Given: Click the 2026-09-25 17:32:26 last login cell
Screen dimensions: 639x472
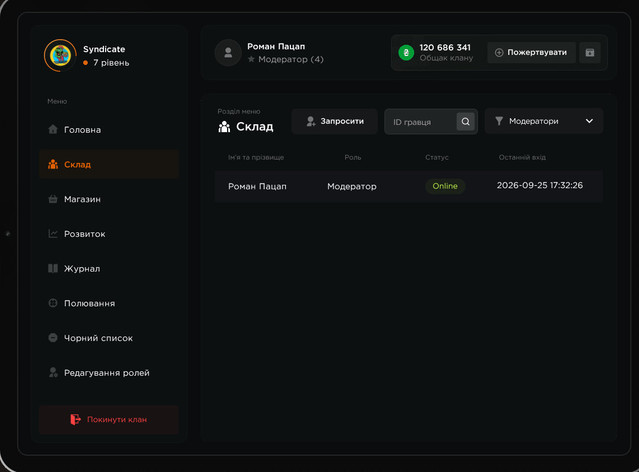Looking at the screenshot, I should point(540,185).
